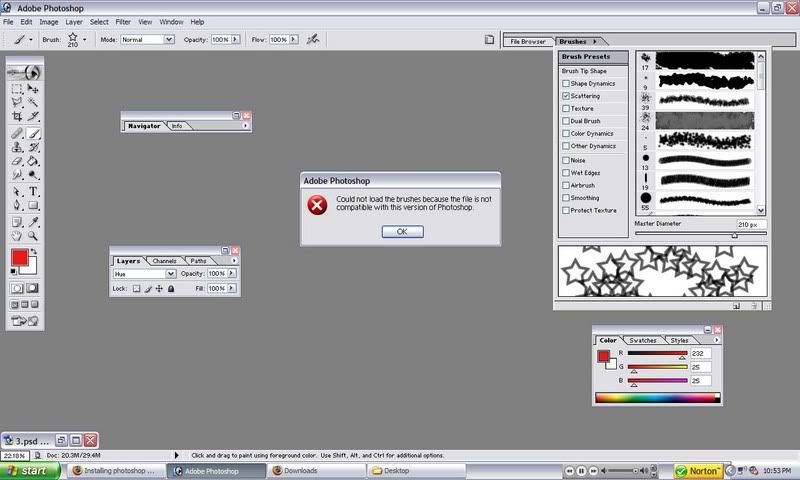Select the Crop tool
The height and width of the screenshot is (480, 800).
click(x=18, y=117)
